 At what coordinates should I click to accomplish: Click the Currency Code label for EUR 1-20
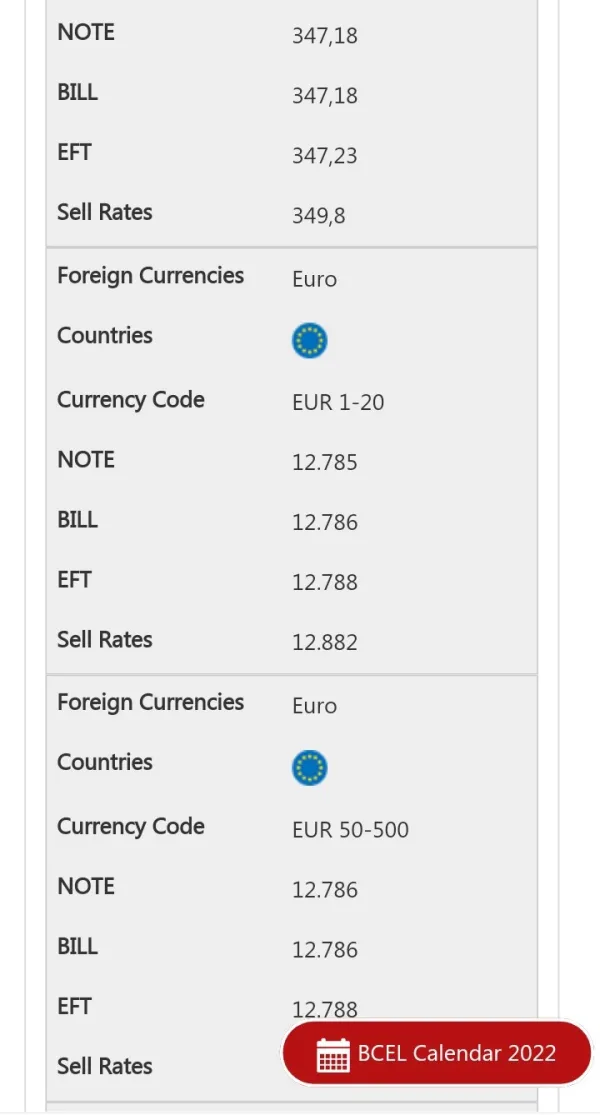point(131,400)
